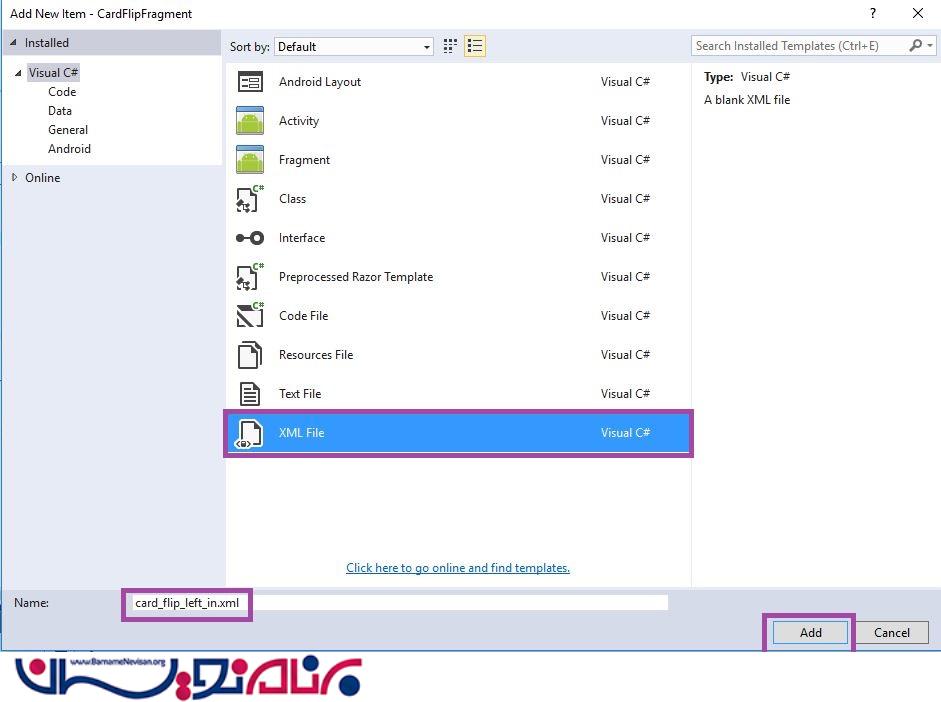This screenshot has width=941, height=702.
Task: Select the Code File template name
Action: [303, 316]
